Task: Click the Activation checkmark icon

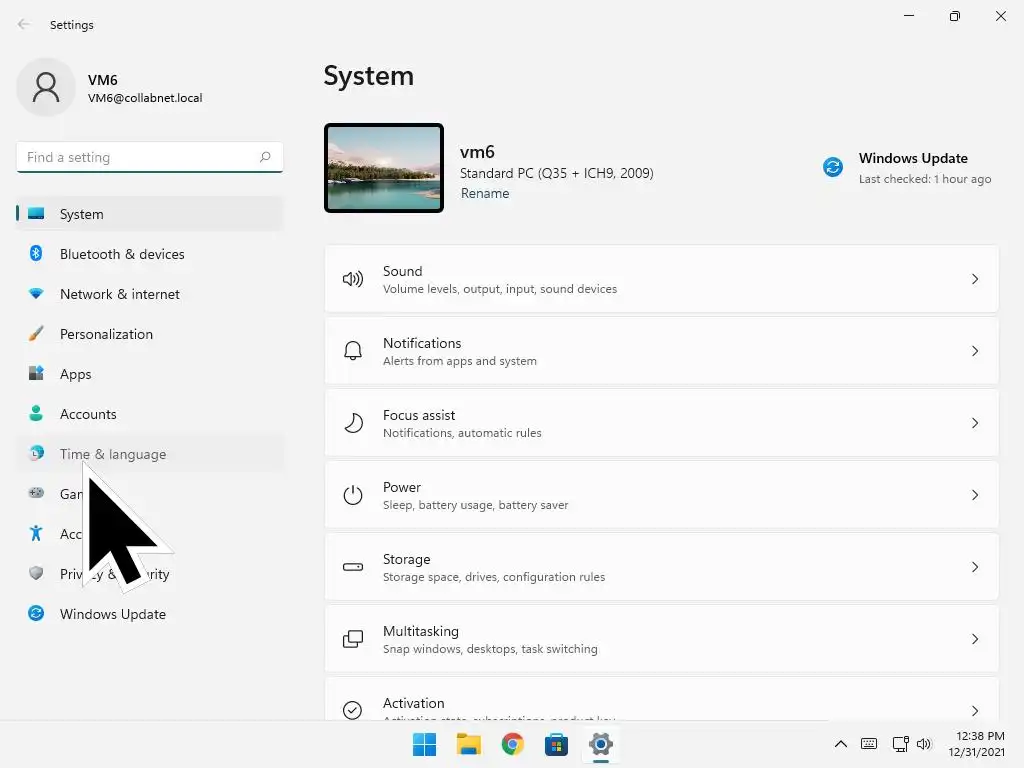Action: 353,710
